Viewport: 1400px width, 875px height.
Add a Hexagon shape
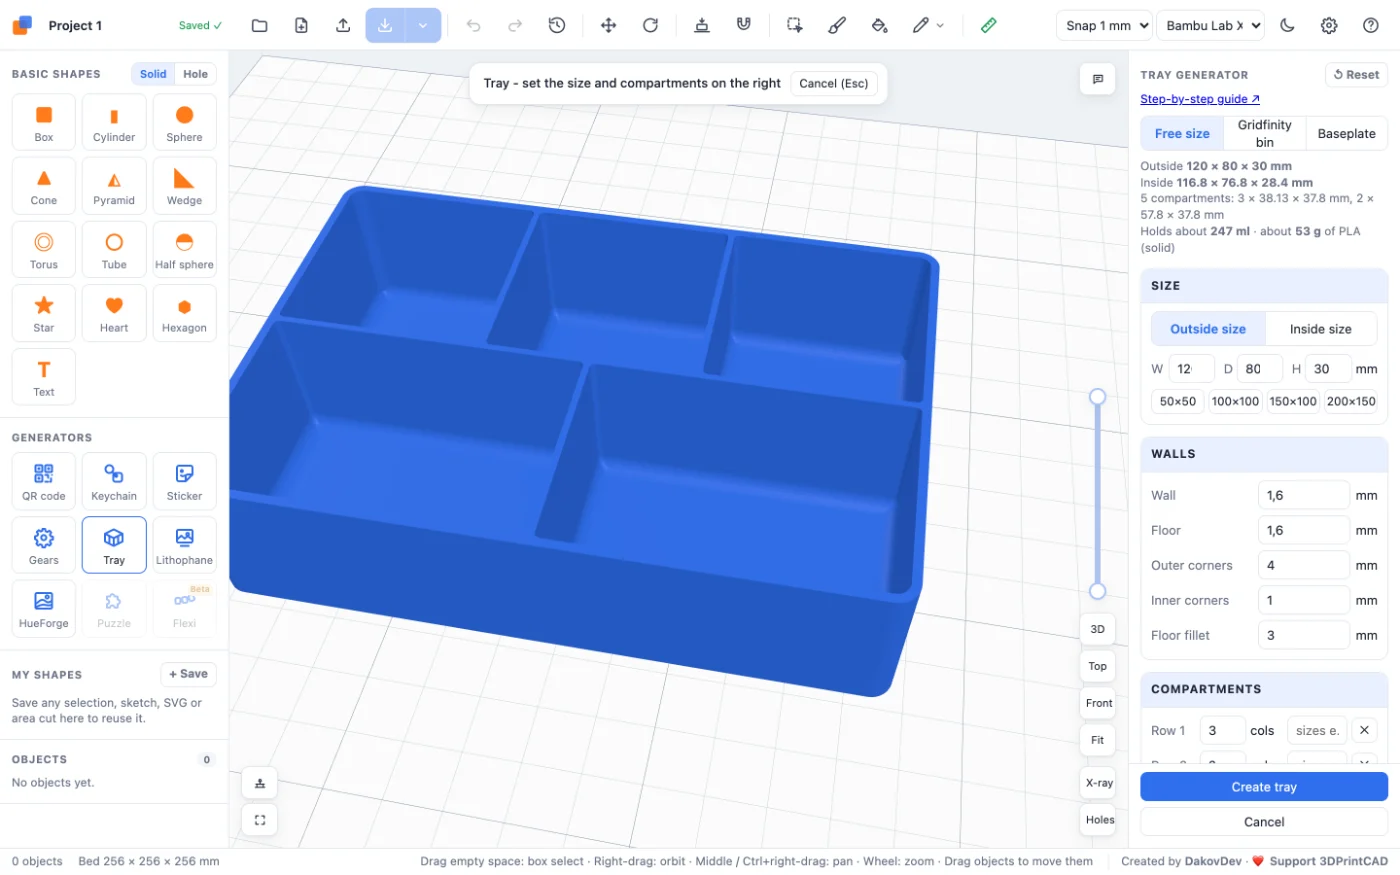coord(184,314)
